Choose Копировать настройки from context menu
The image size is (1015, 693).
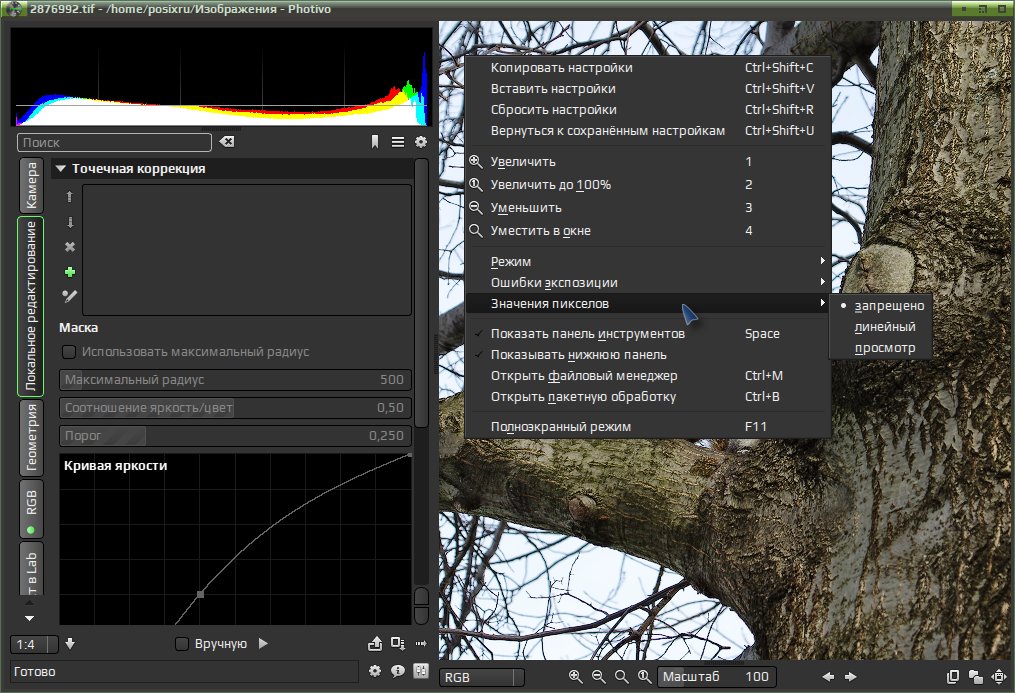pyautogui.click(x=647, y=67)
